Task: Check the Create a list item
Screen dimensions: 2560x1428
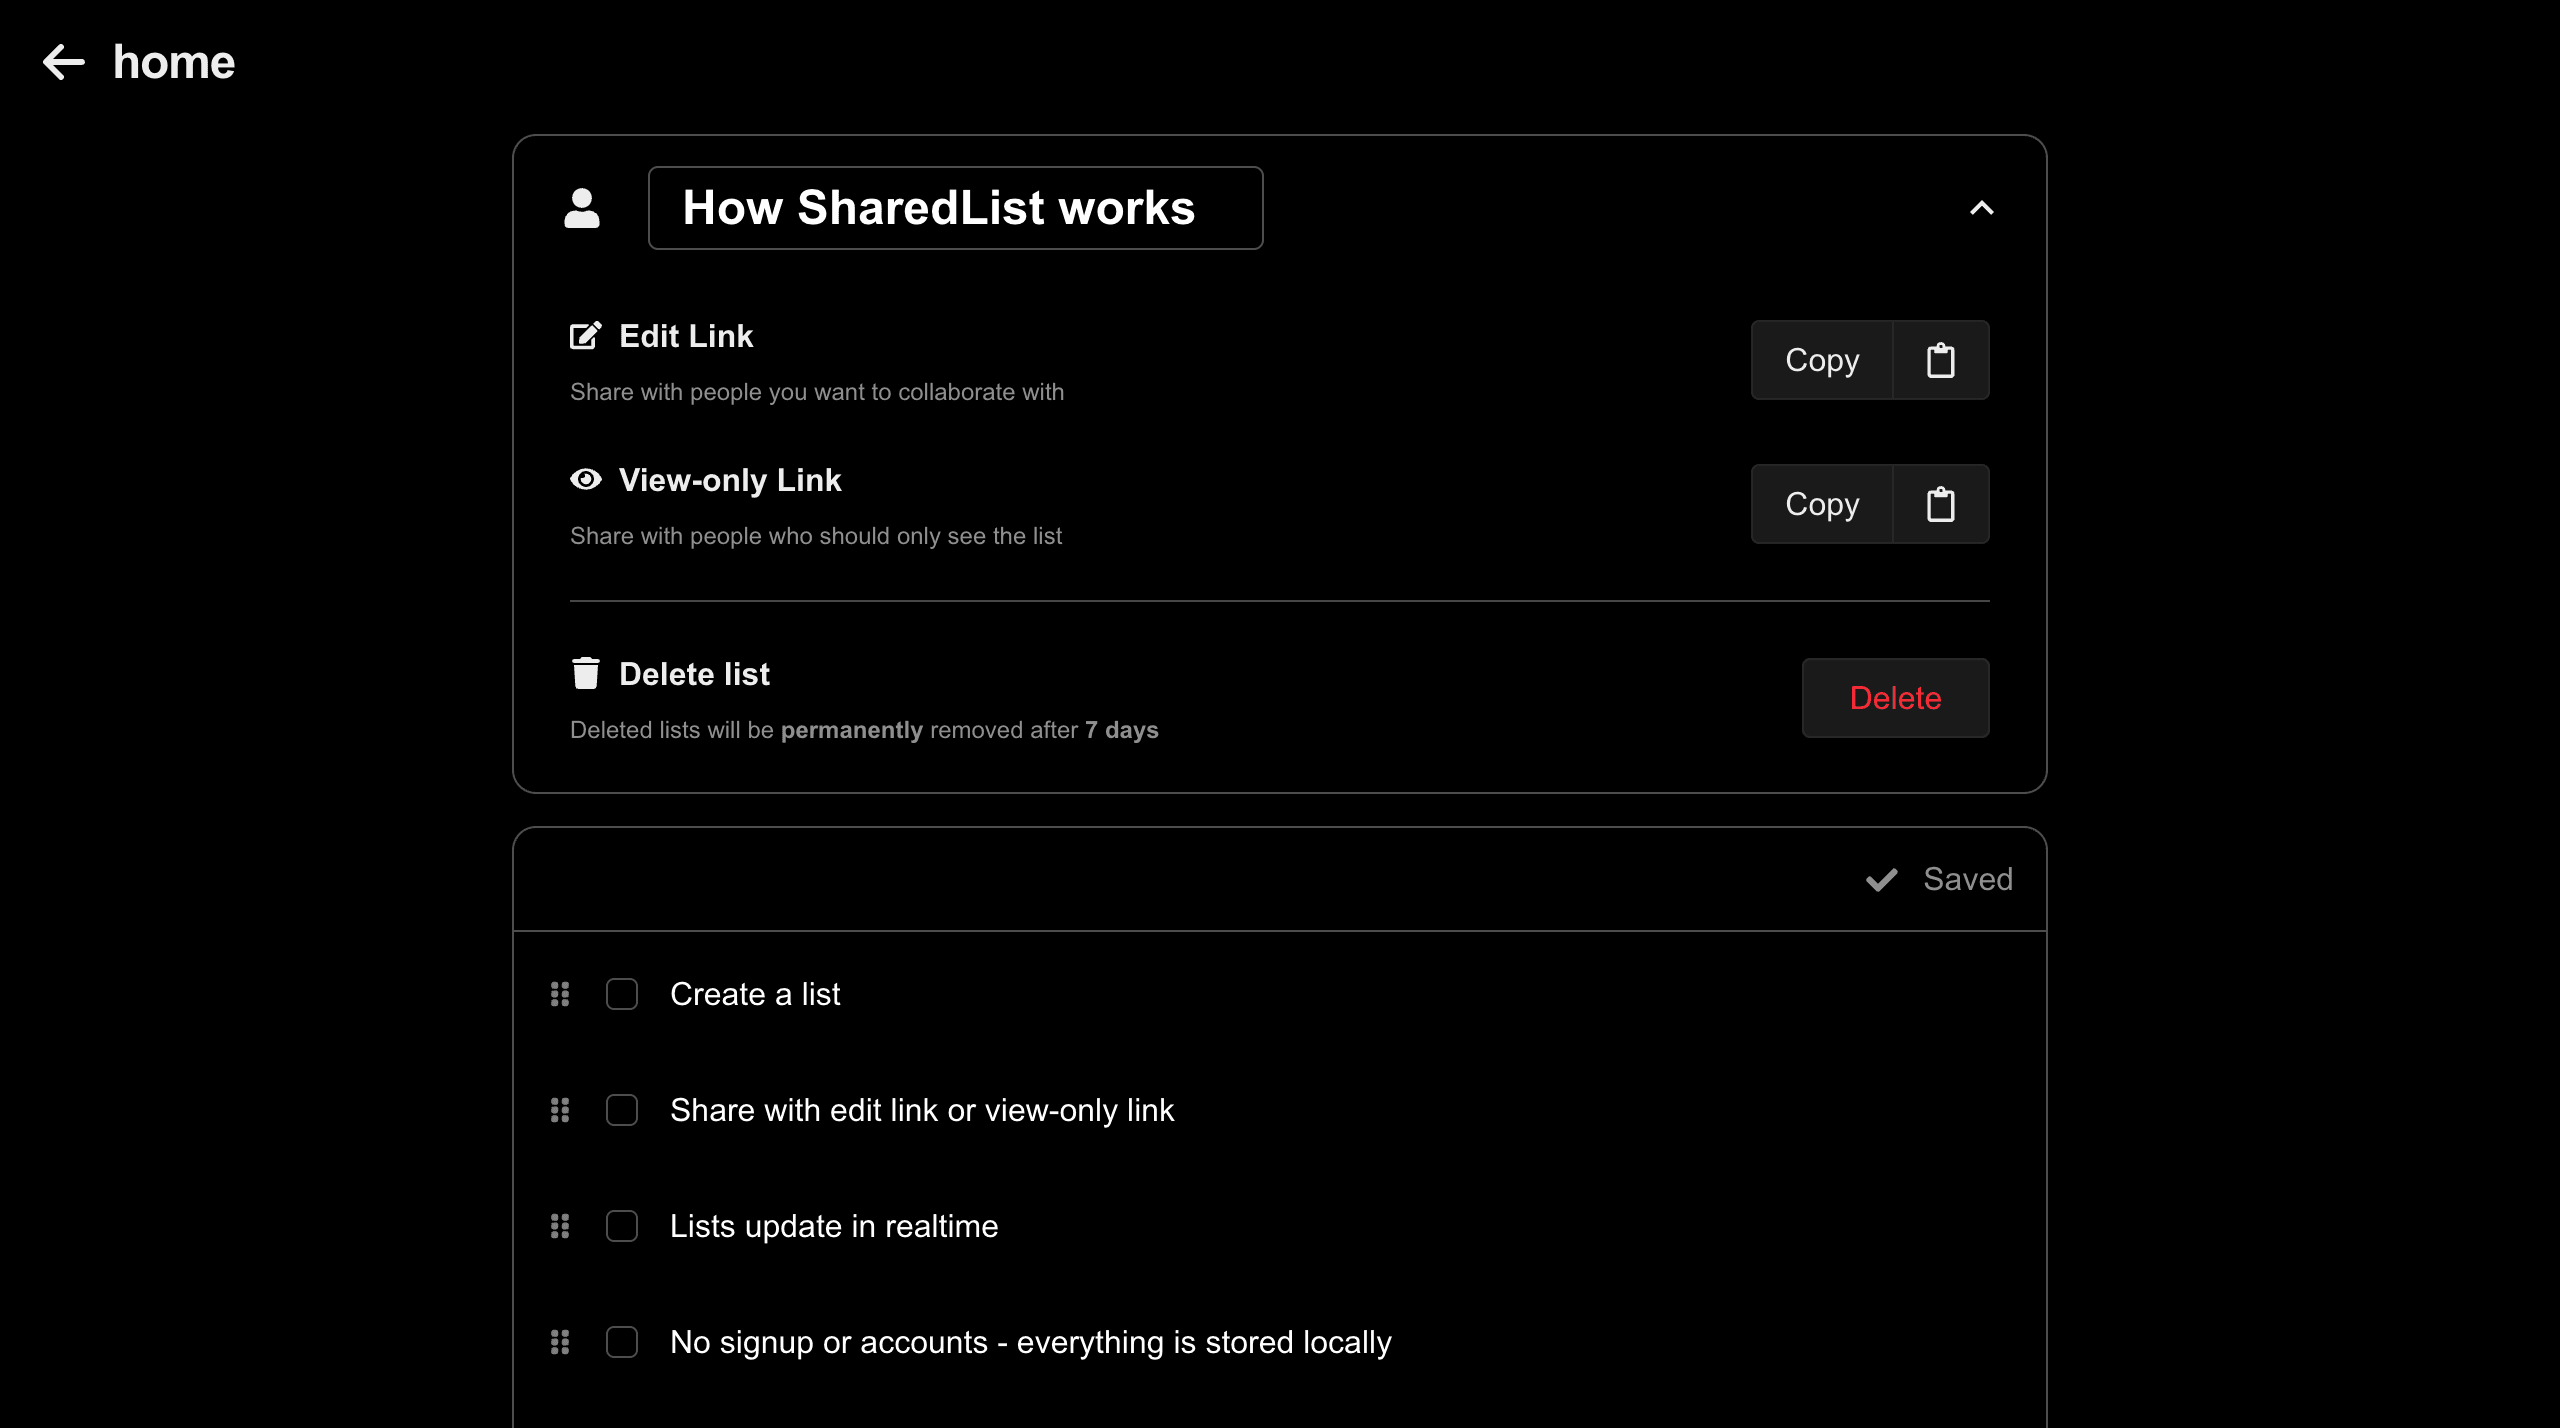Action: 622,993
